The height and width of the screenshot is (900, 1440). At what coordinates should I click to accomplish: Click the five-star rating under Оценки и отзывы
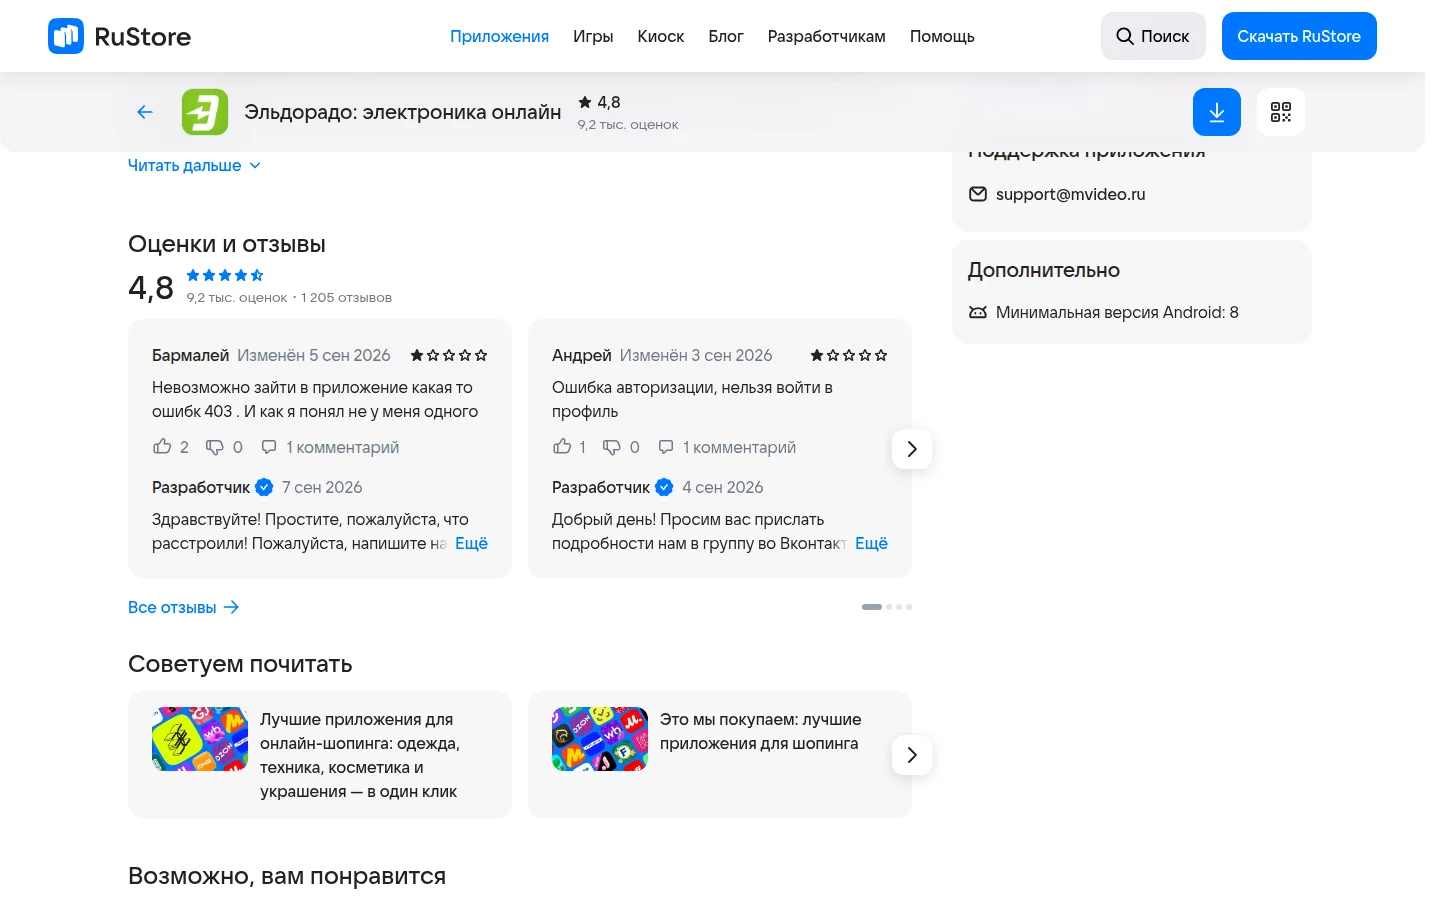point(225,275)
